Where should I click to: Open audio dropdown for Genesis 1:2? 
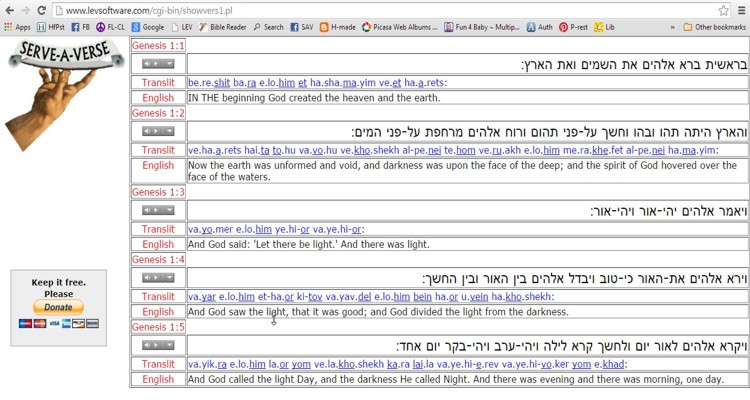coord(166,132)
